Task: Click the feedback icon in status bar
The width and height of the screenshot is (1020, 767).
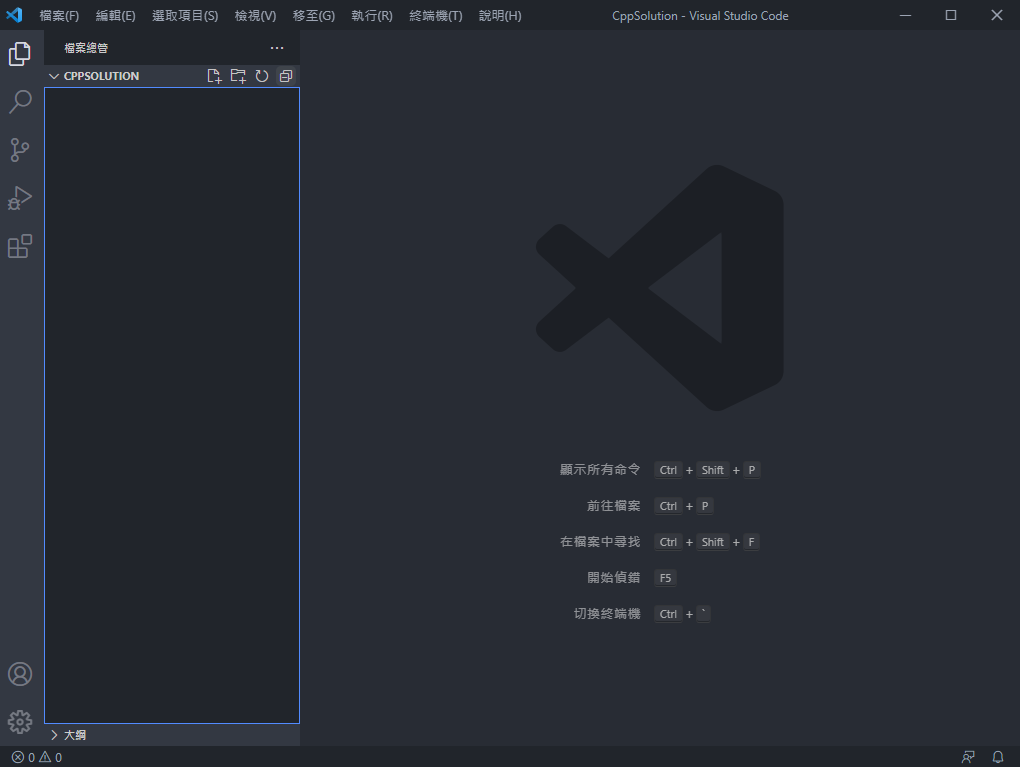Action: (968, 757)
